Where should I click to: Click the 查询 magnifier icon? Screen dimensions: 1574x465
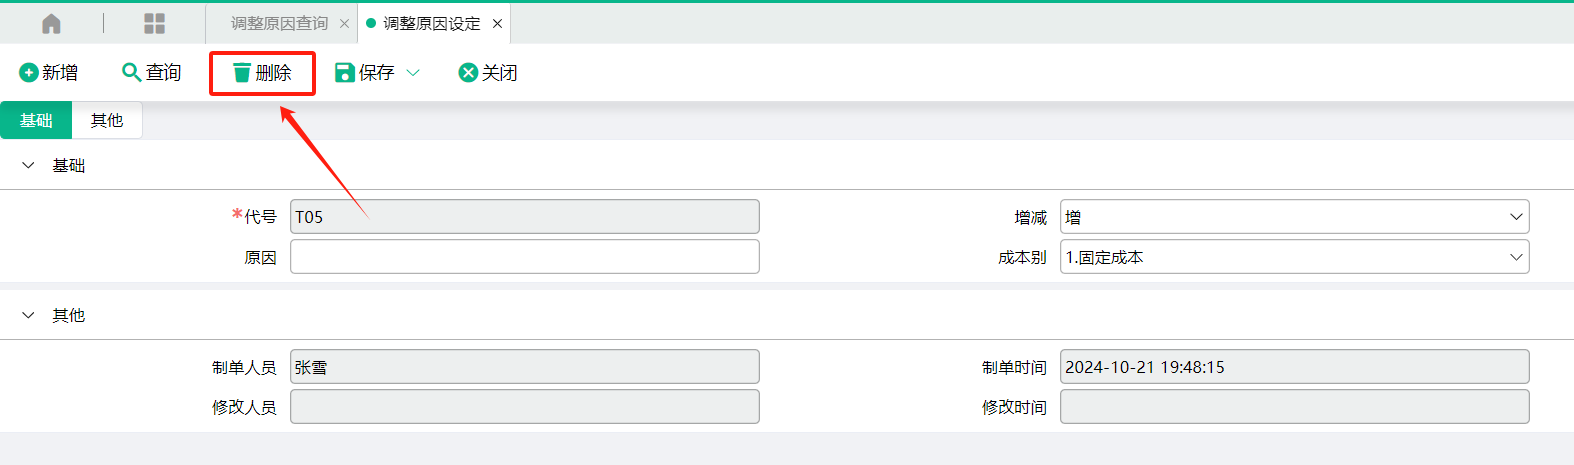click(131, 73)
